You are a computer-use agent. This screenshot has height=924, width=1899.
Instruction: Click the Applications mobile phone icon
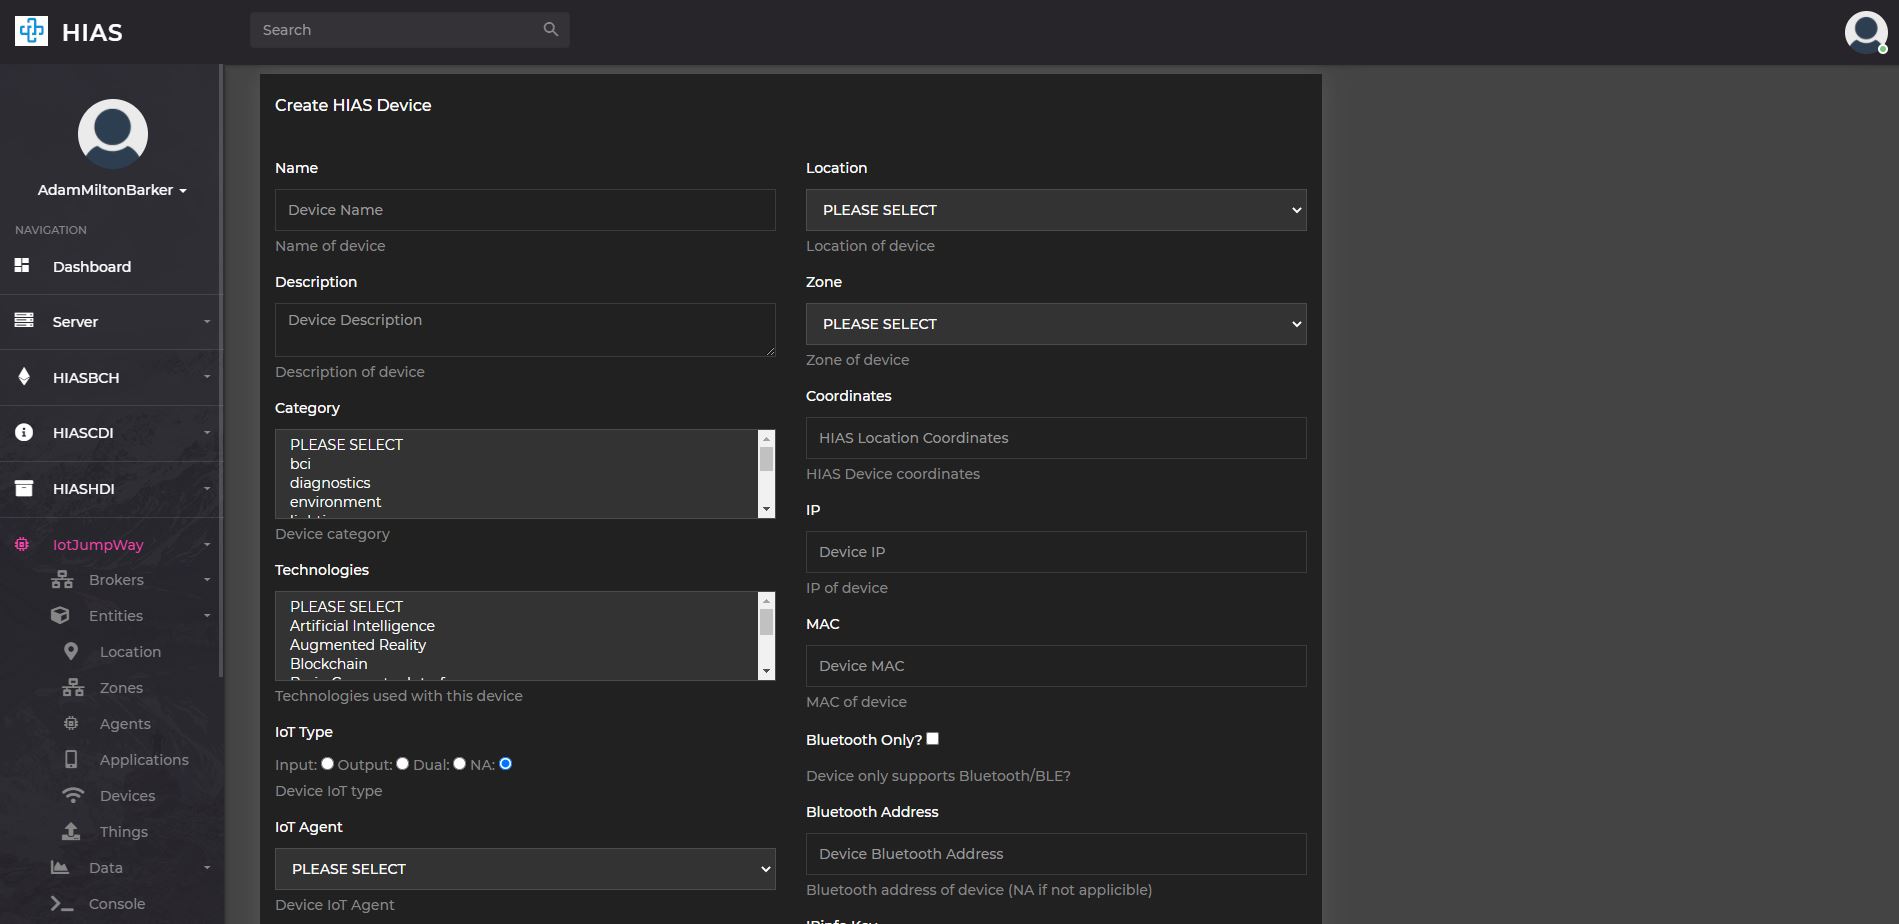point(71,759)
